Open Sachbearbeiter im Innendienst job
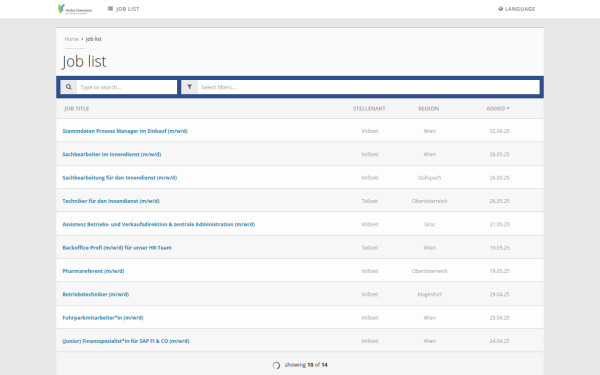The image size is (600, 375). [x=112, y=154]
